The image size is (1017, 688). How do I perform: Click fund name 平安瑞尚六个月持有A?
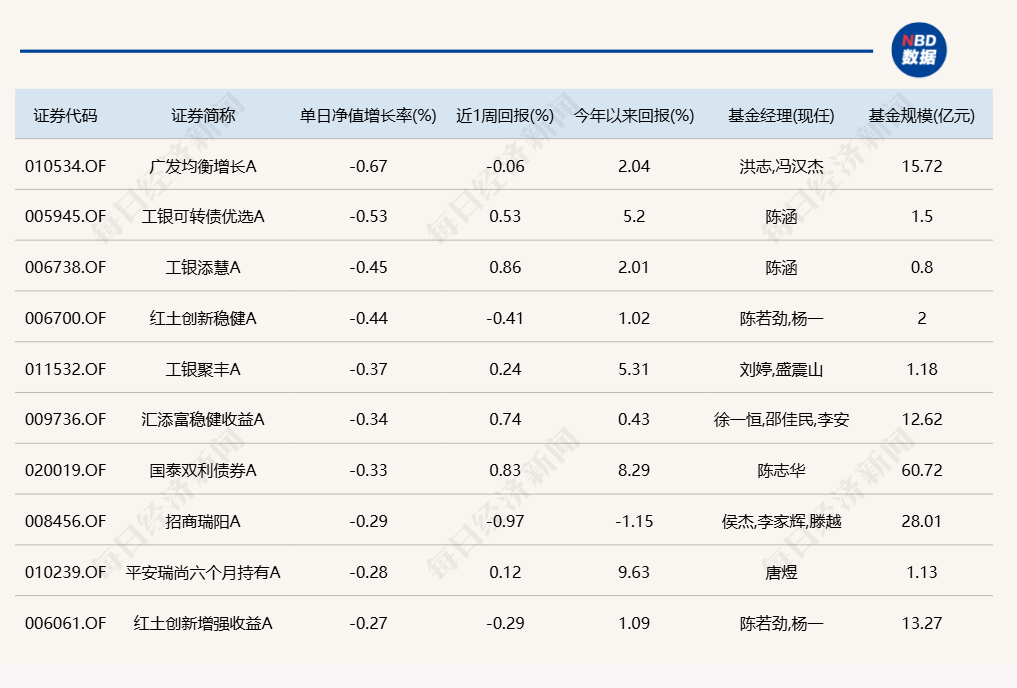[203, 572]
